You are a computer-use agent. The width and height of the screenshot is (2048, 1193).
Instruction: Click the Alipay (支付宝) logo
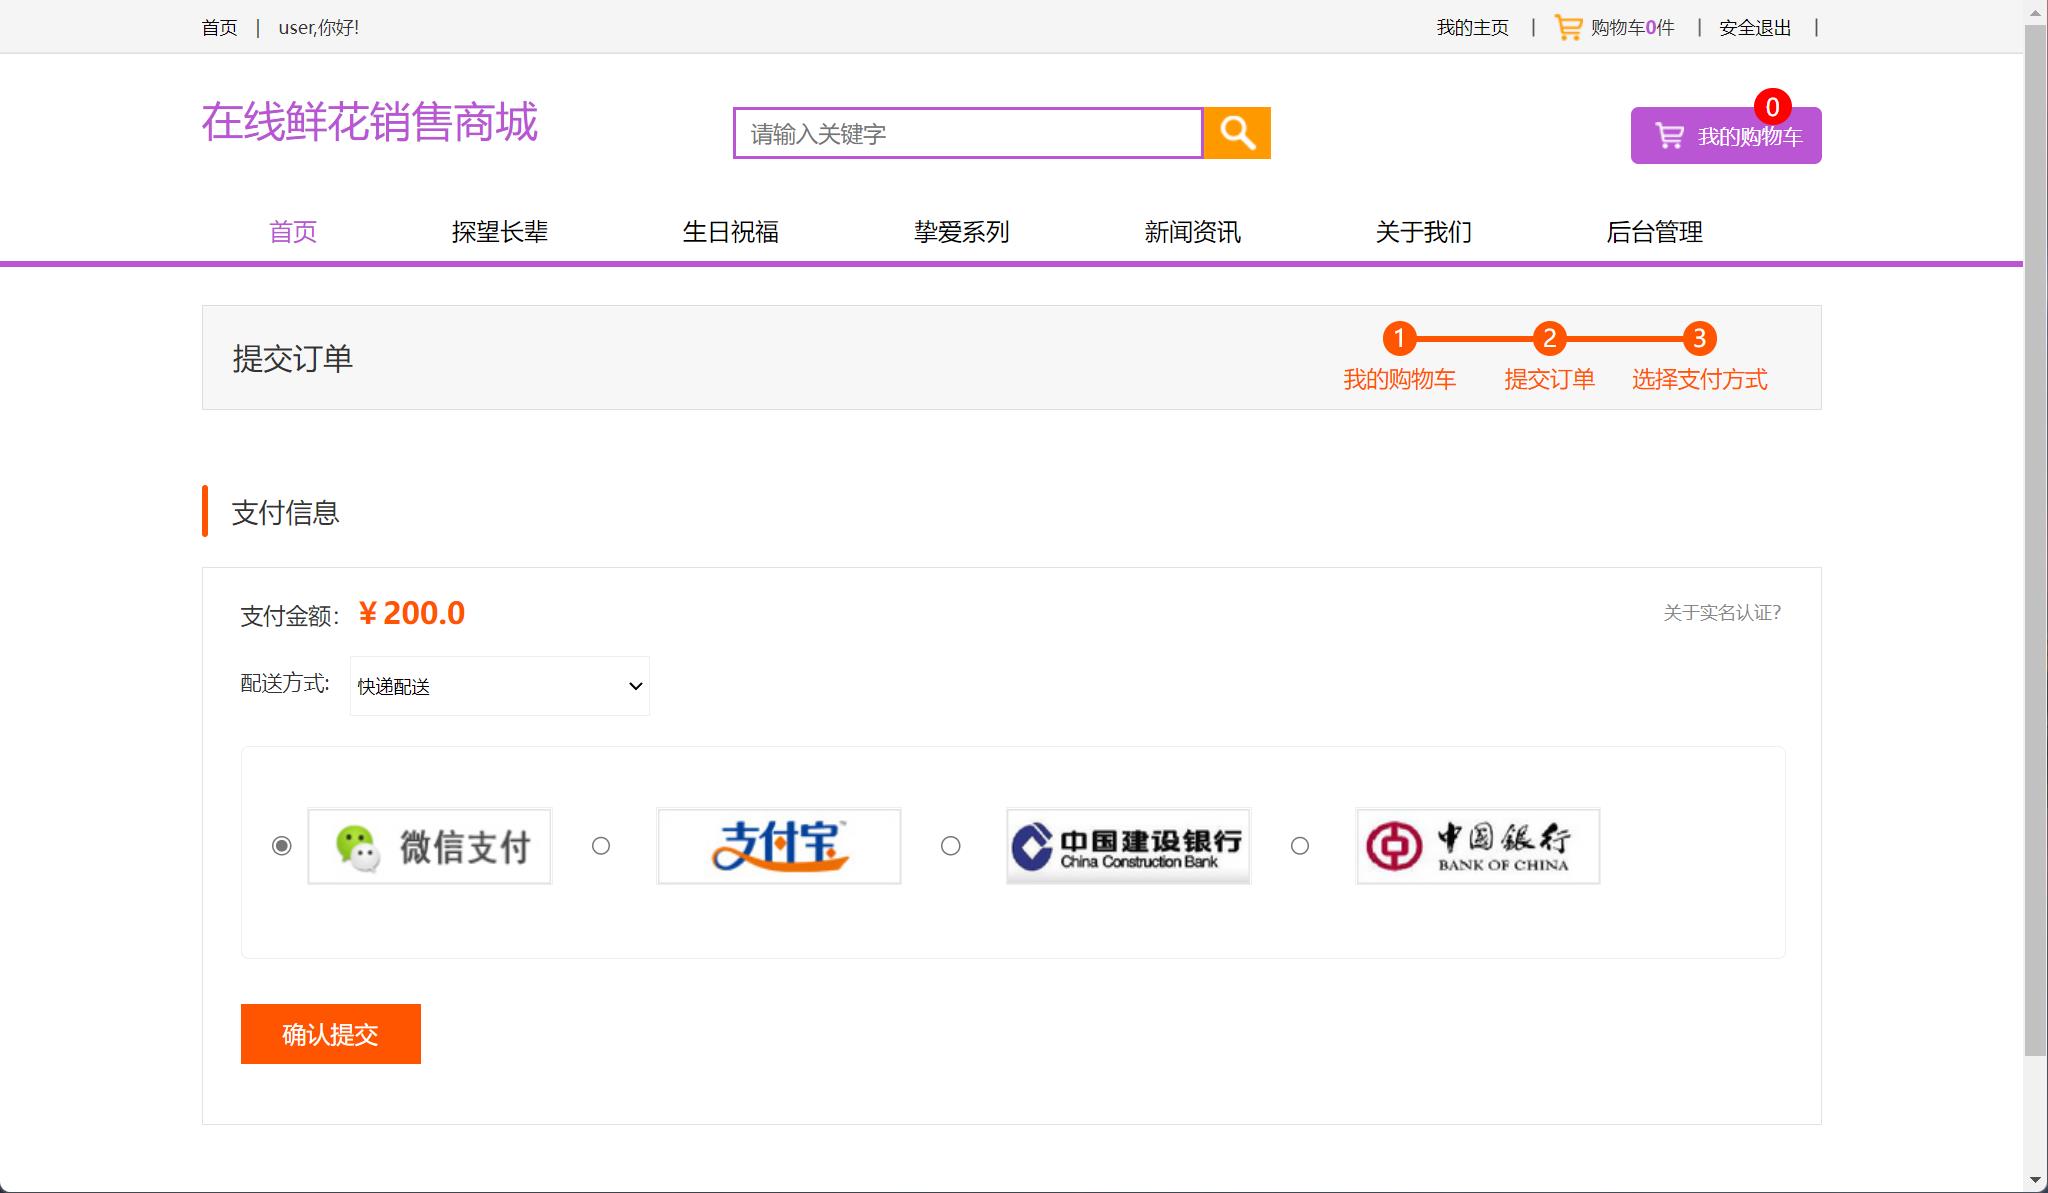point(778,845)
